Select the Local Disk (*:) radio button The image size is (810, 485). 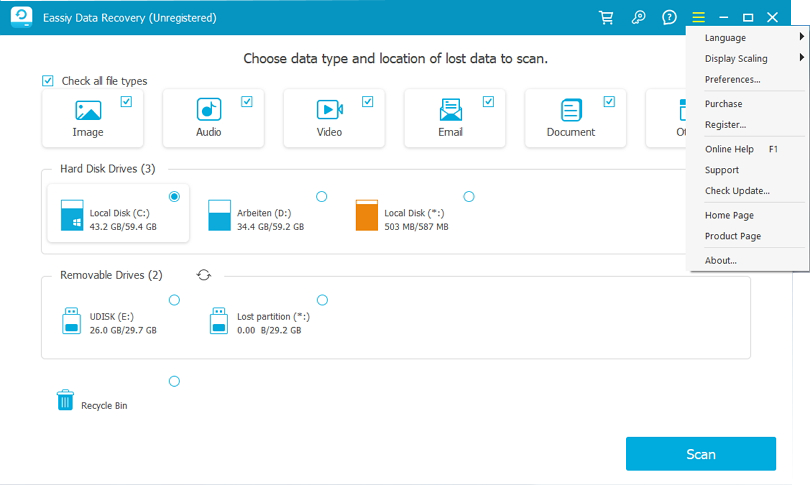[469, 196]
